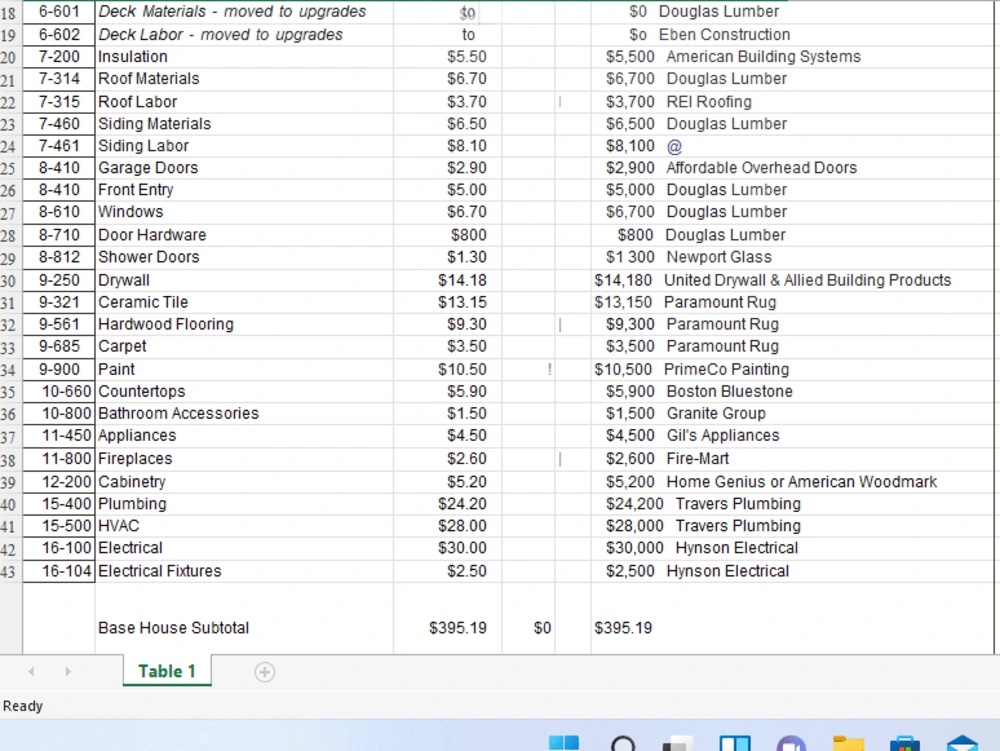Select the Drywall cell

244,281
